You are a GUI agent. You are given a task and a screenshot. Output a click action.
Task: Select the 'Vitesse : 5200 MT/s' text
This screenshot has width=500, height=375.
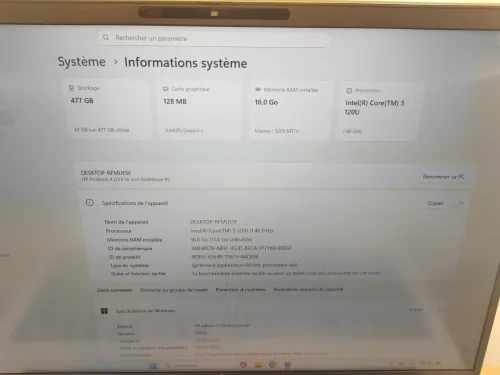[x=276, y=131]
